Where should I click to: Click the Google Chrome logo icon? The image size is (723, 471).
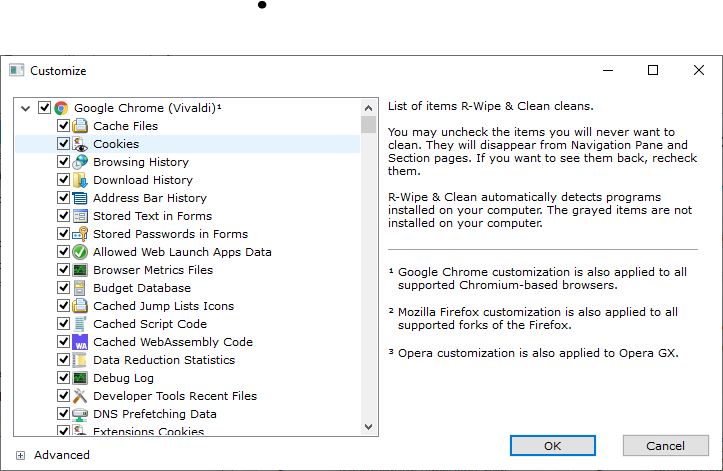[x=61, y=108]
